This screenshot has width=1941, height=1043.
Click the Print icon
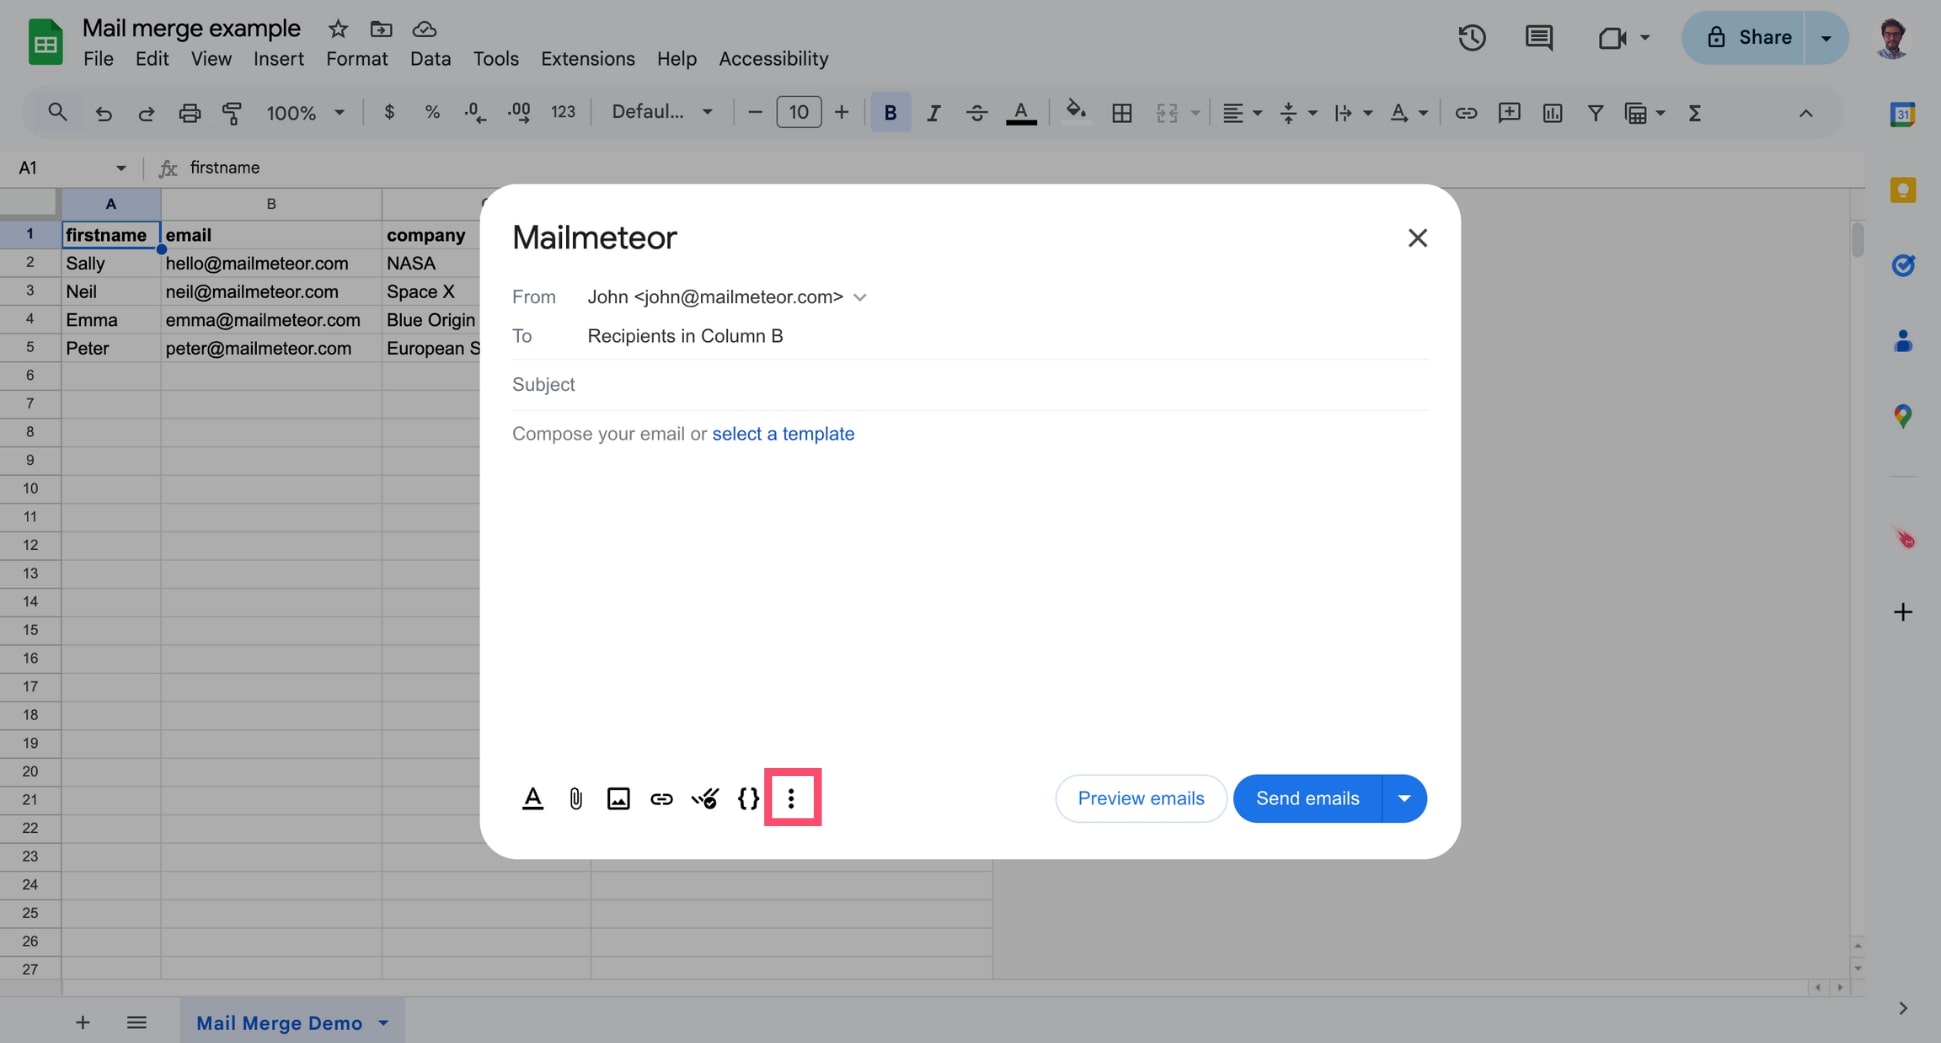pos(189,113)
